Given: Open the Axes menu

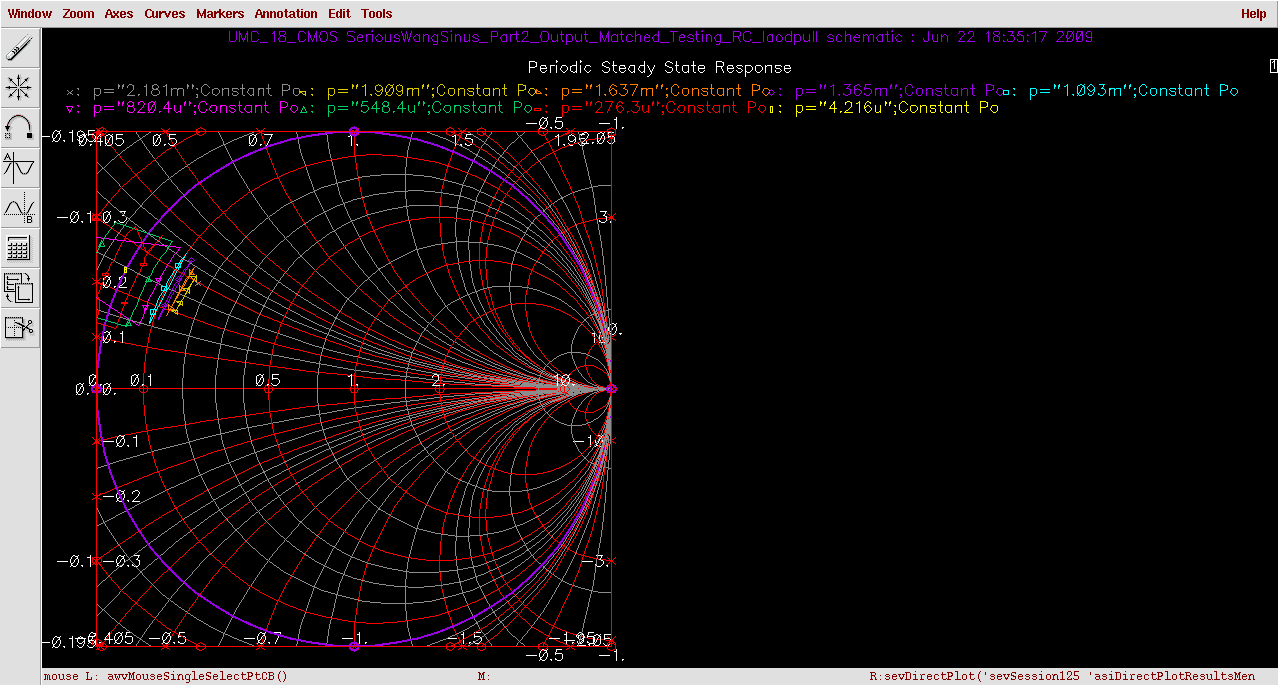Looking at the screenshot, I should 119,14.
